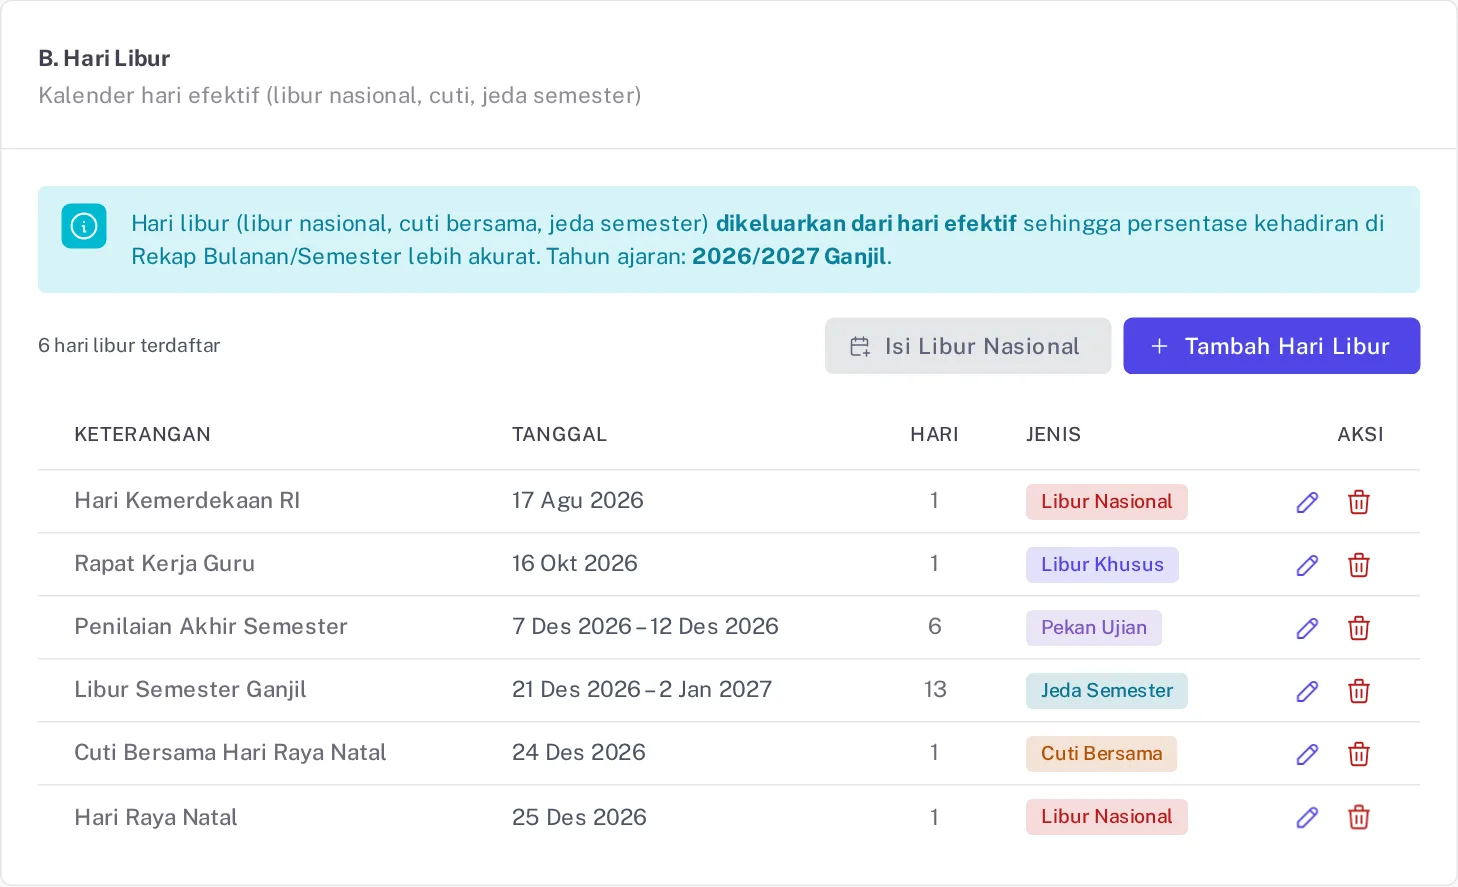
Task: Delete the Hari Kemerdekaan RI holiday
Action: pos(1359,502)
